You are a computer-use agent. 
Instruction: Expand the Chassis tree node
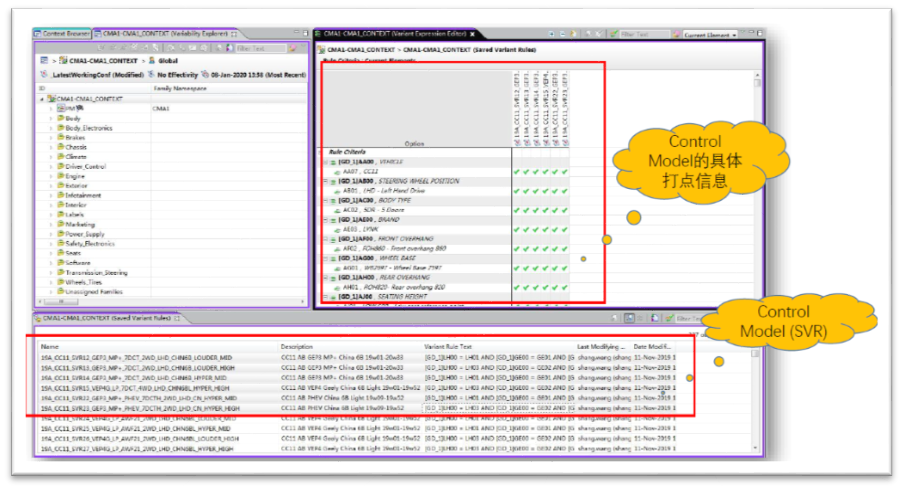click(50, 147)
